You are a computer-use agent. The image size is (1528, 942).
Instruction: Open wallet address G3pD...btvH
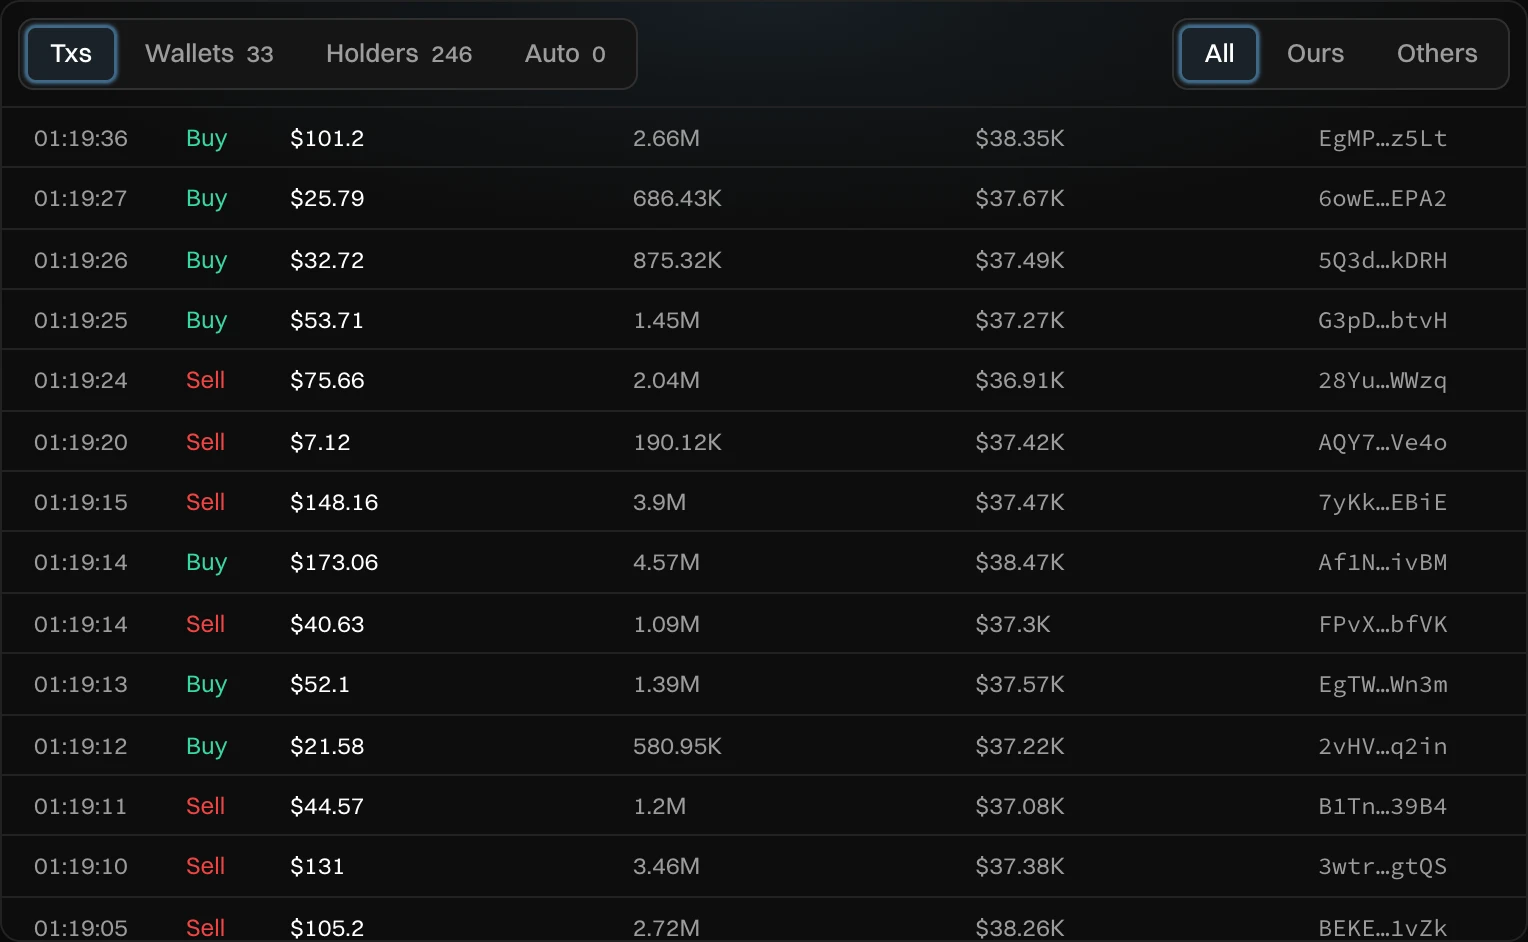pos(1383,320)
